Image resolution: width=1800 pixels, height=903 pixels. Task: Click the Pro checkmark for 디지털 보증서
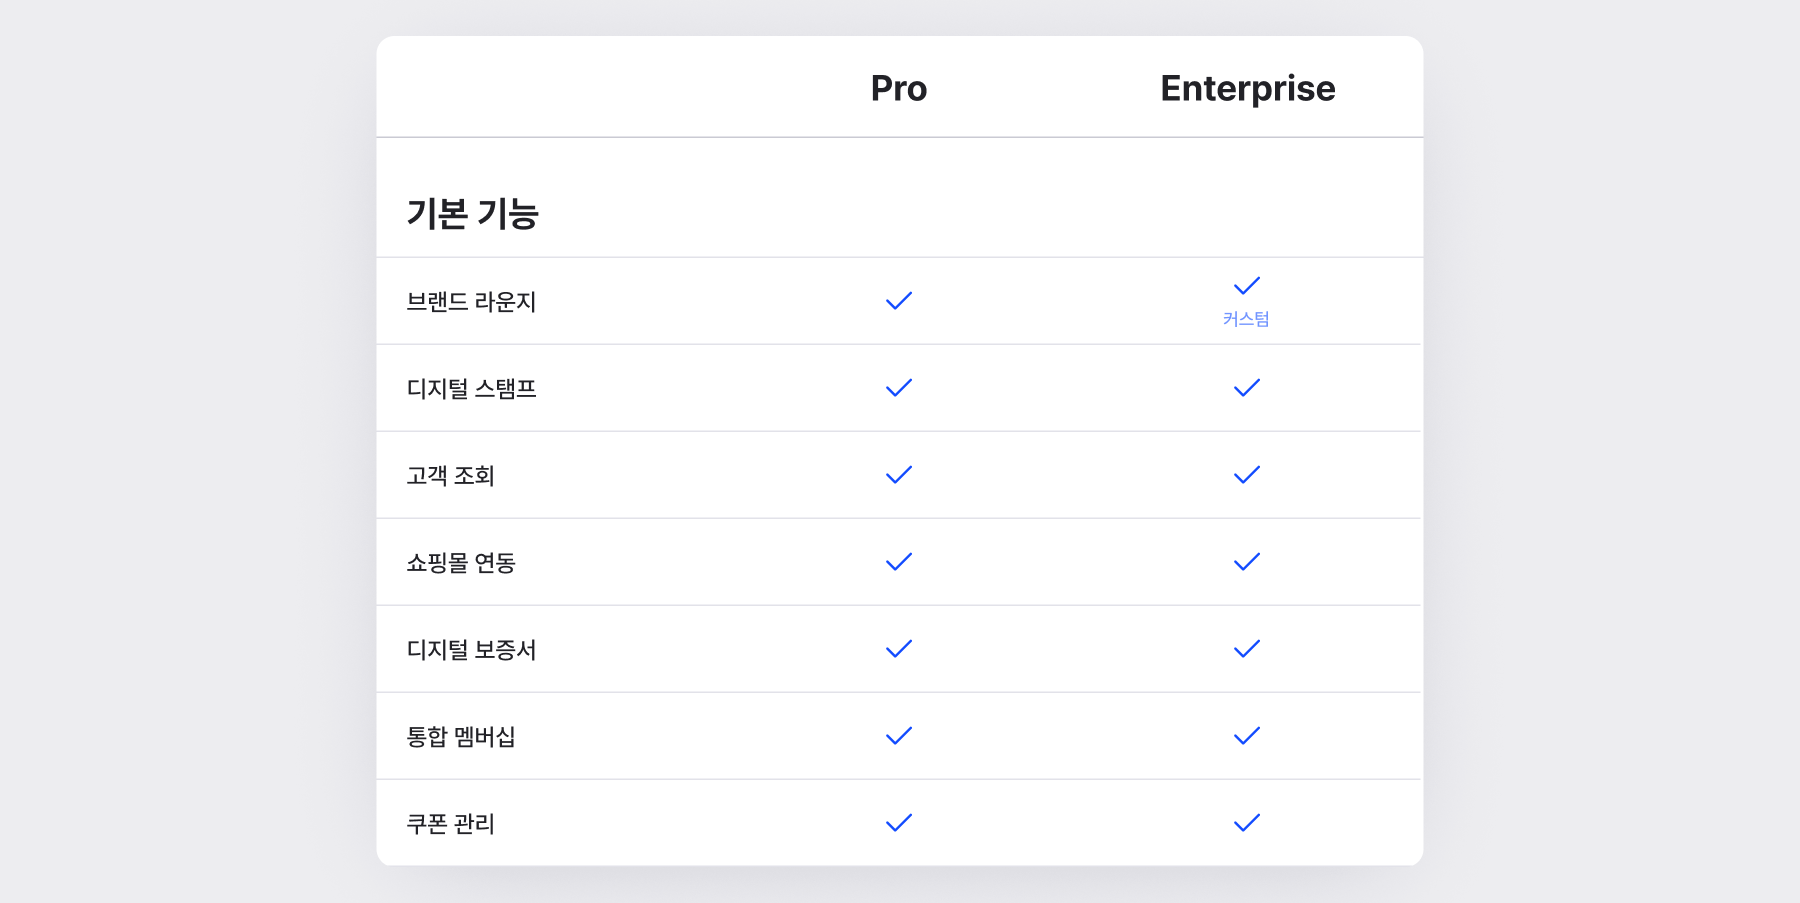[x=899, y=649]
